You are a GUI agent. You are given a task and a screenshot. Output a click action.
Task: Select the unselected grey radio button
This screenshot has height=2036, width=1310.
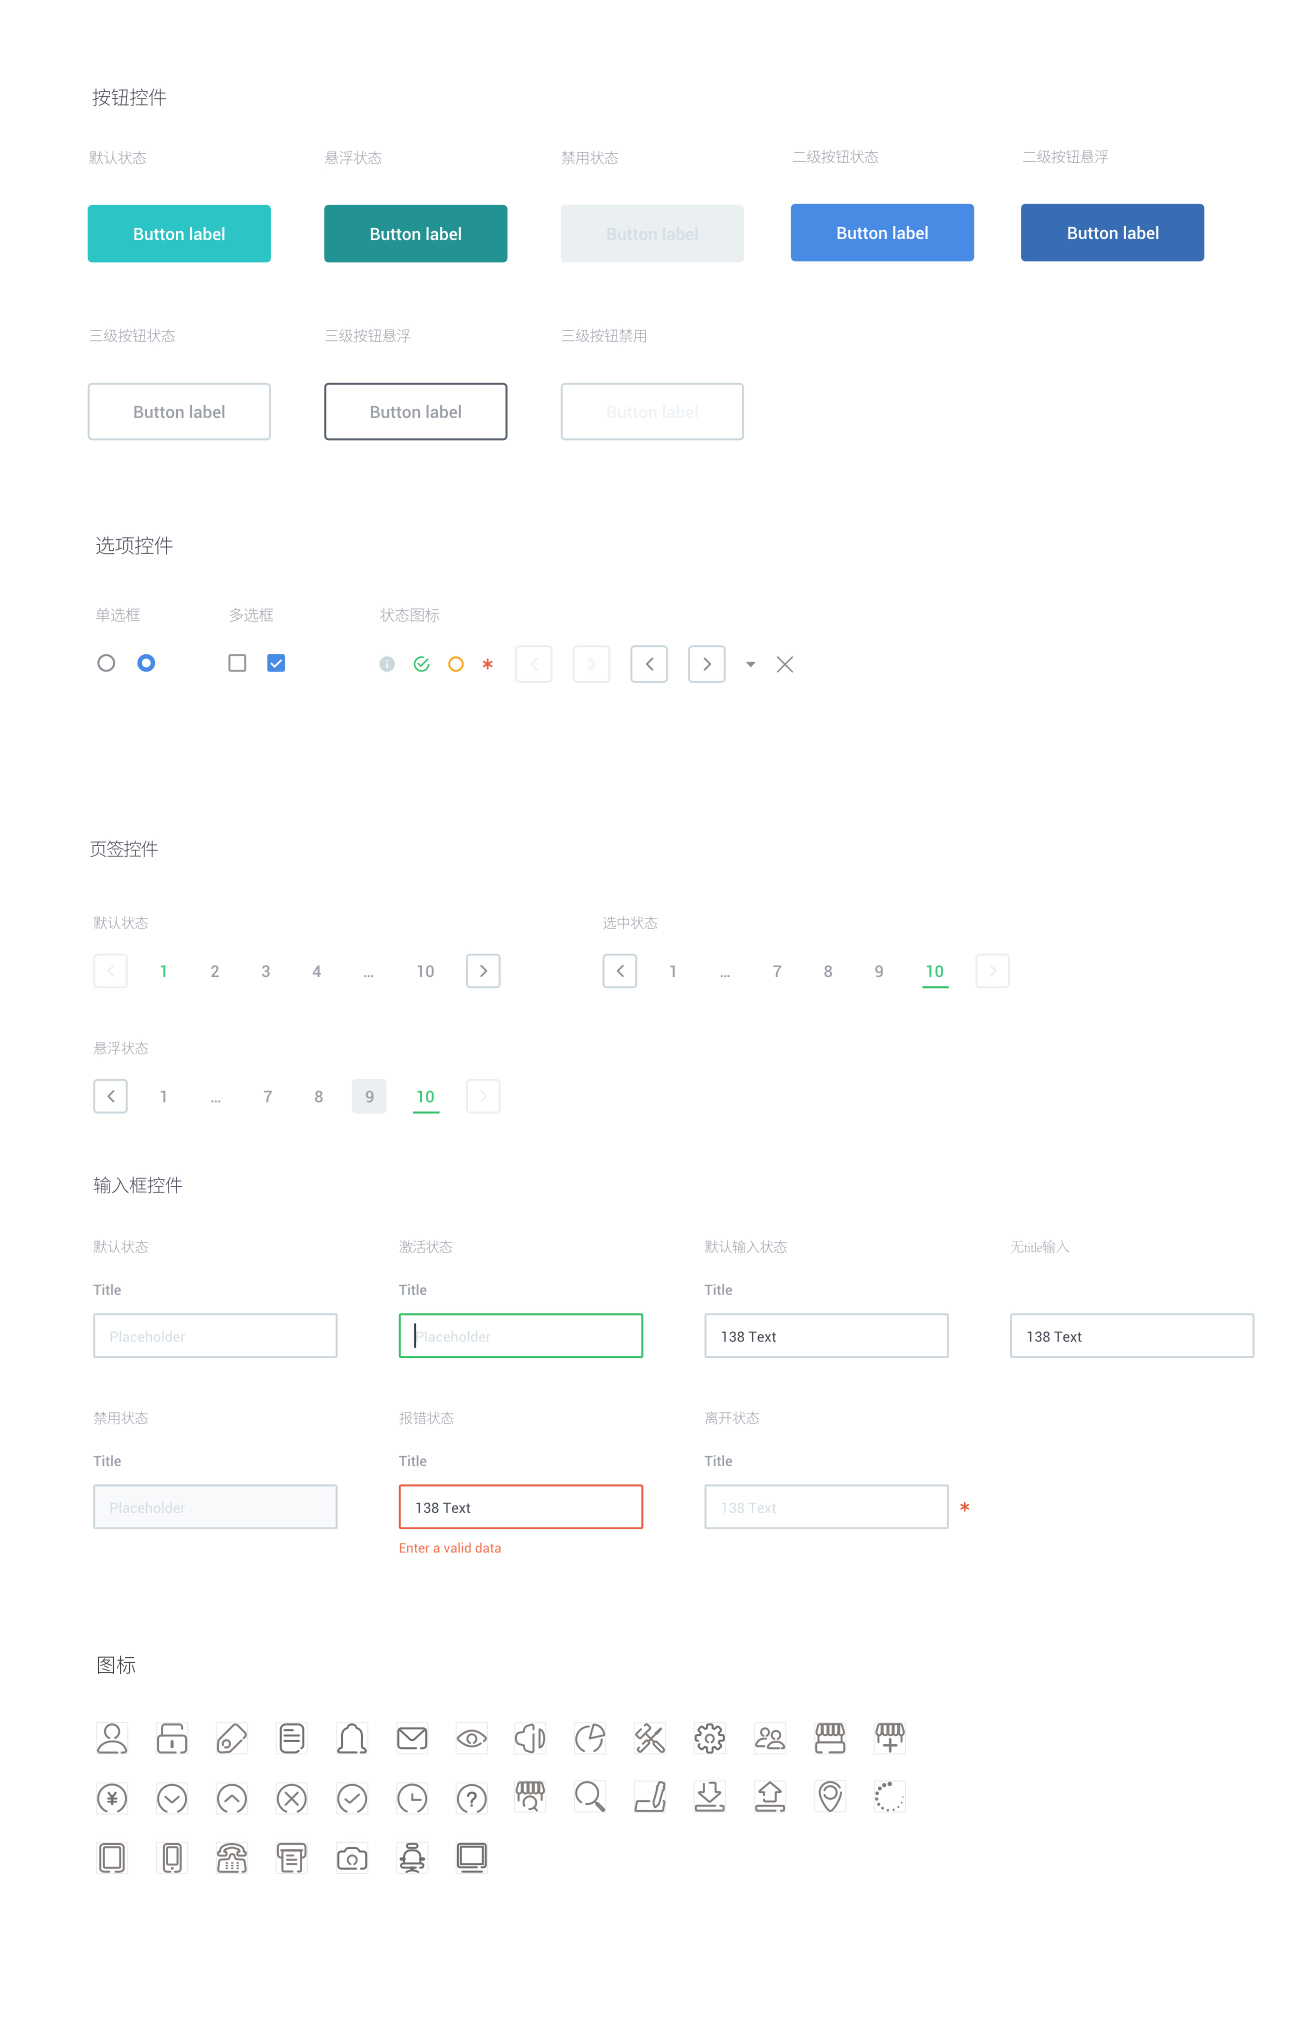click(106, 663)
